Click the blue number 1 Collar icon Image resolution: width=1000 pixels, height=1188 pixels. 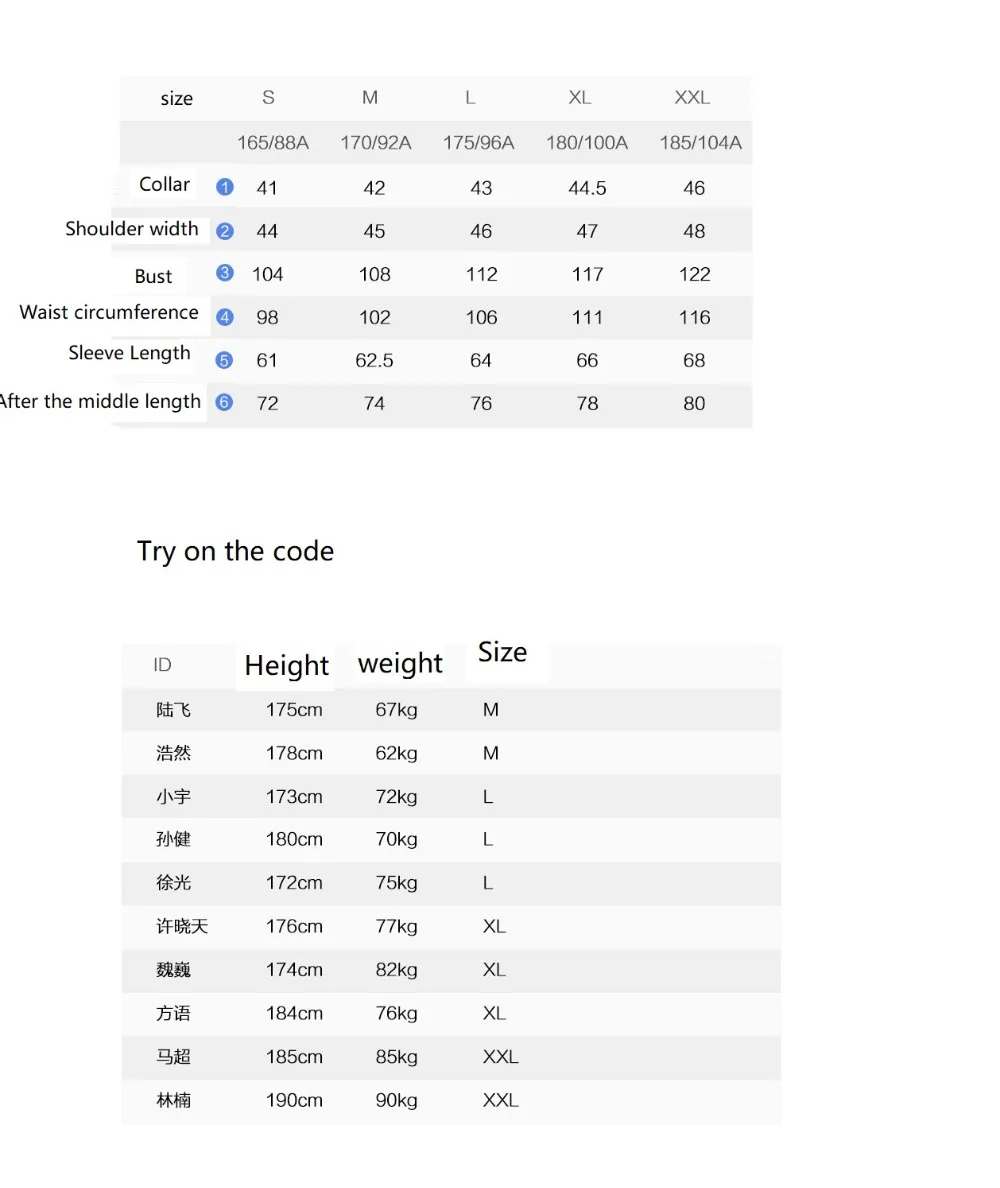coord(224,186)
